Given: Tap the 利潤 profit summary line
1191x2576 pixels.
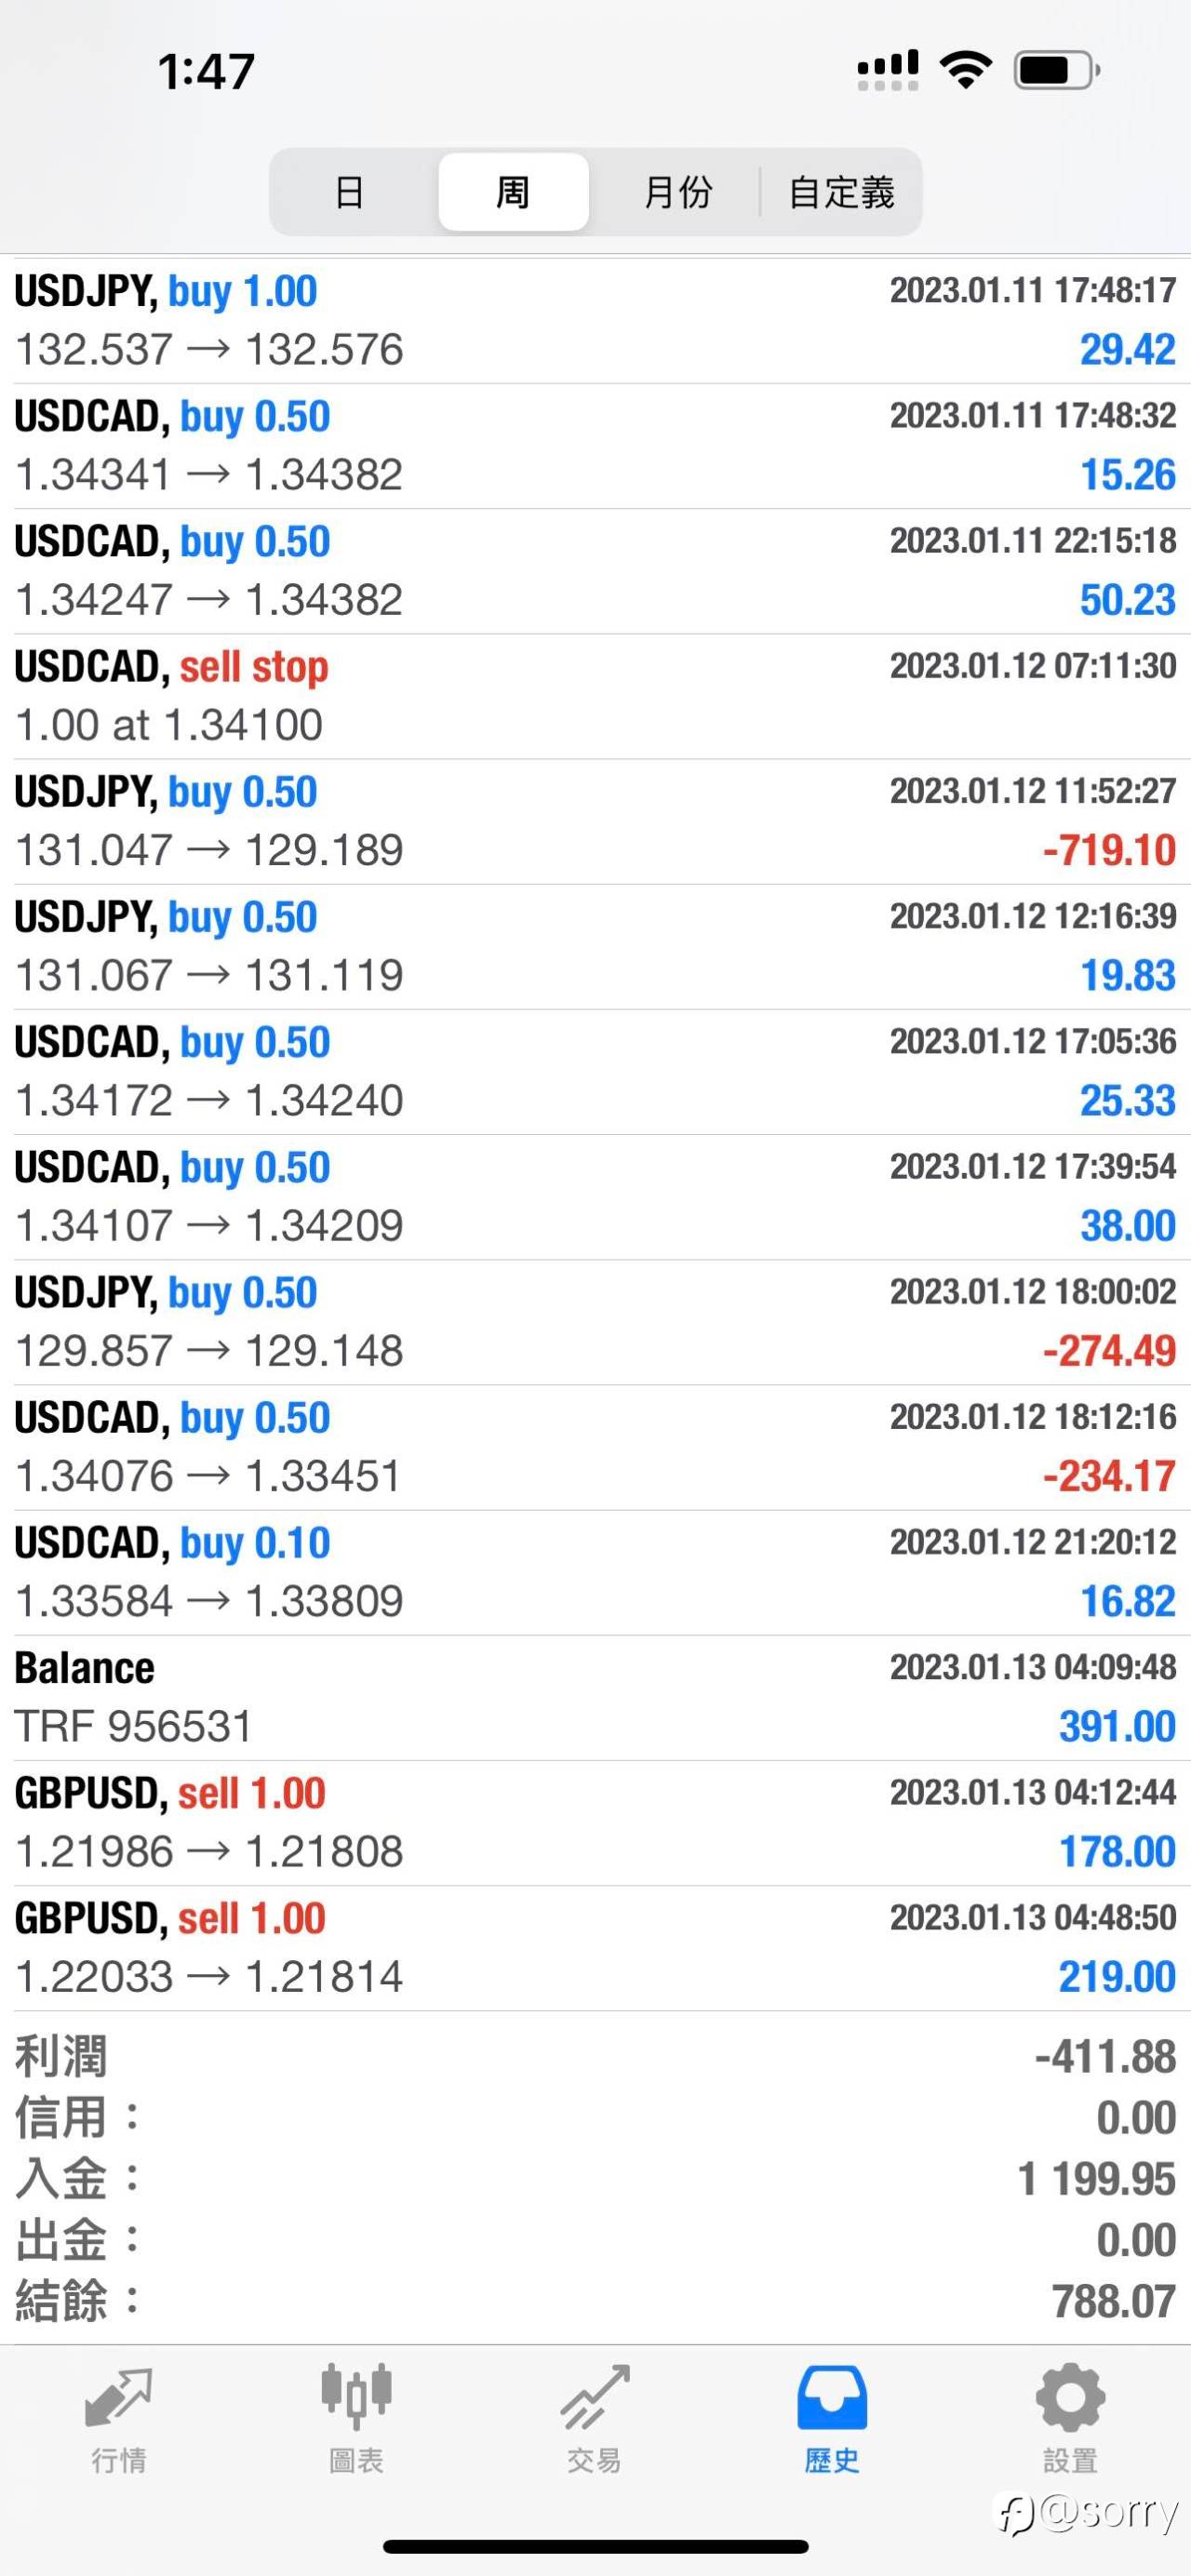Looking at the screenshot, I should click(595, 2057).
